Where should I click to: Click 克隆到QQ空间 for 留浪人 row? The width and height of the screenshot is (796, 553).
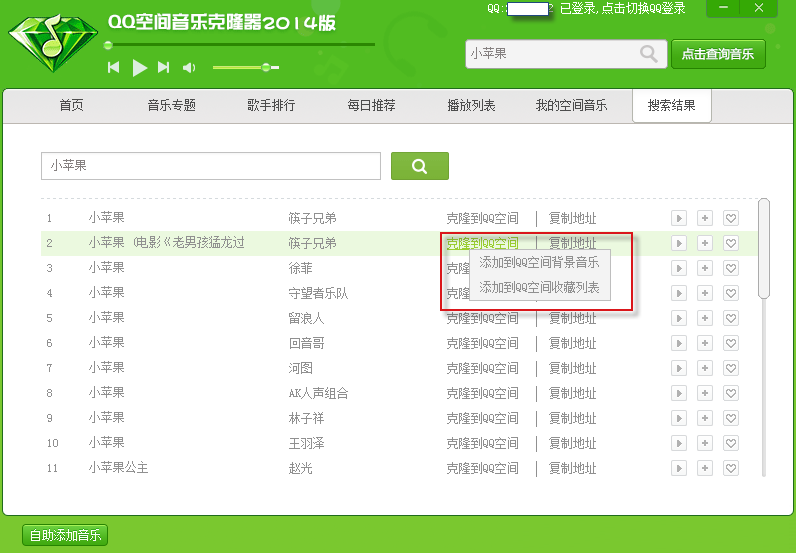[x=482, y=318]
